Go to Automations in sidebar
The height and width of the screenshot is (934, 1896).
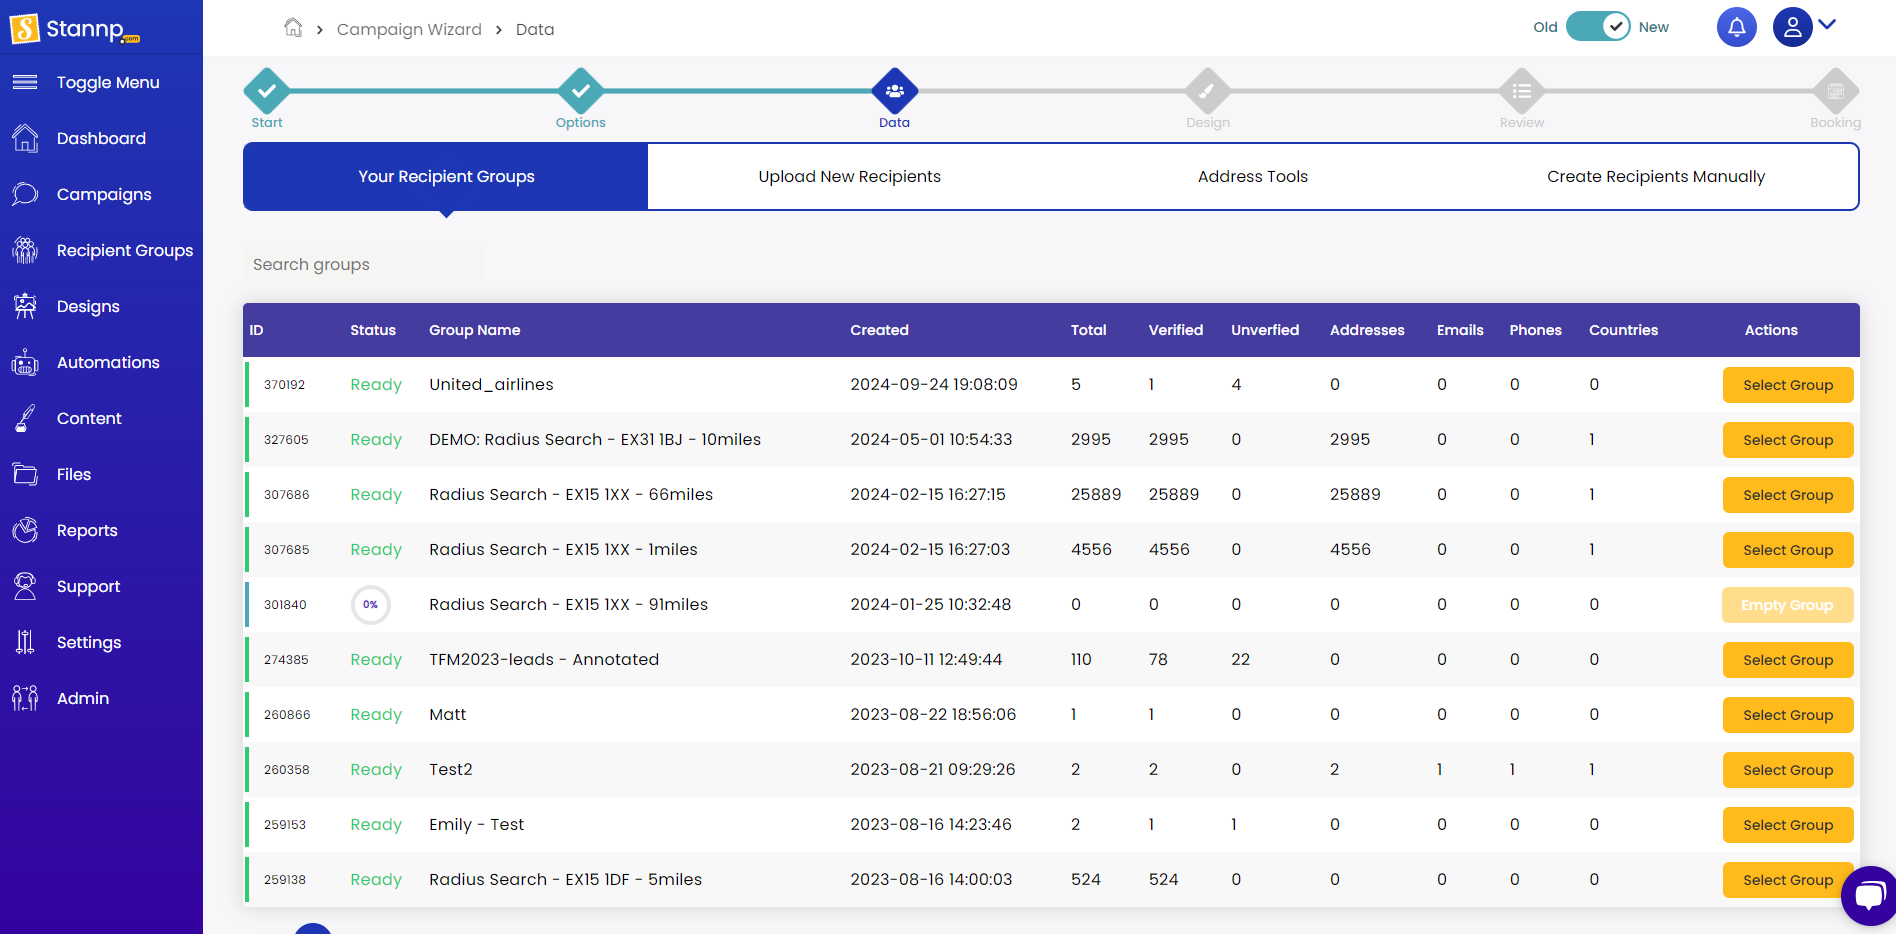(107, 363)
